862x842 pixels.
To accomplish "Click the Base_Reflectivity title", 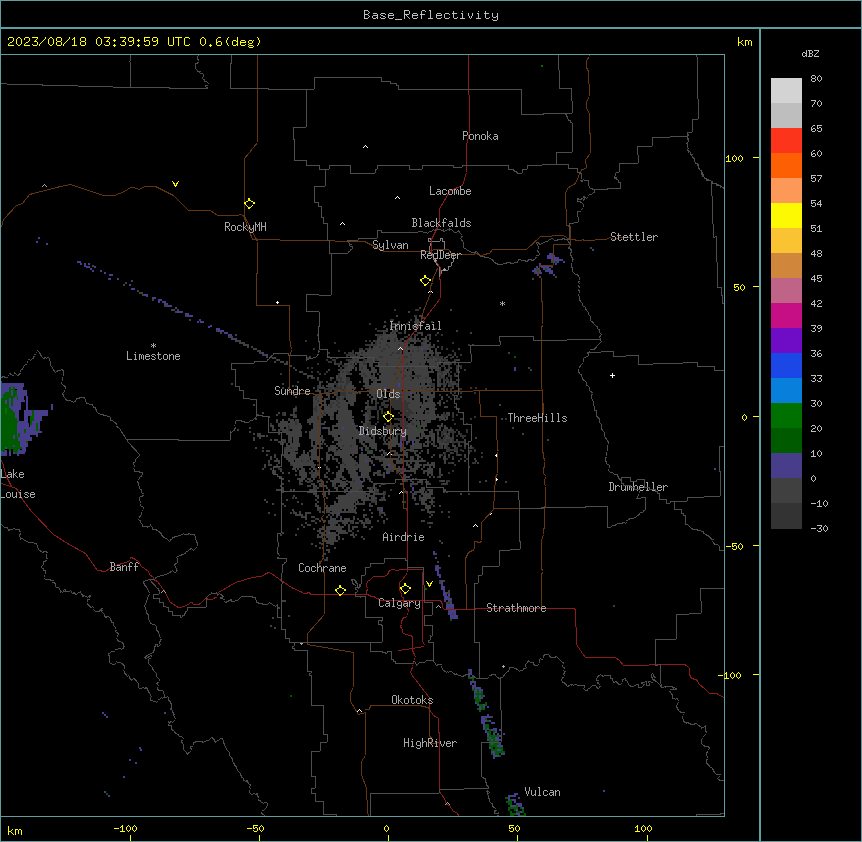I will coord(431,15).
